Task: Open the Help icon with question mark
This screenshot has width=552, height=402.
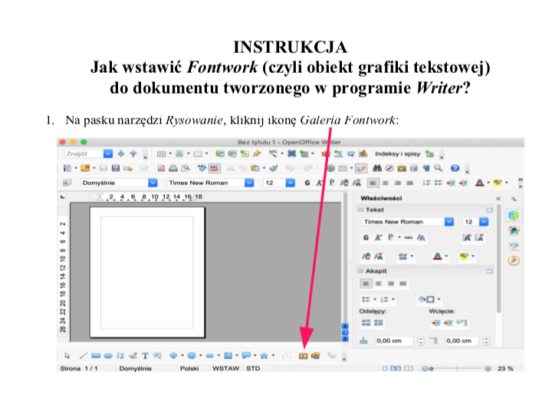Action: pyautogui.click(x=455, y=168)
